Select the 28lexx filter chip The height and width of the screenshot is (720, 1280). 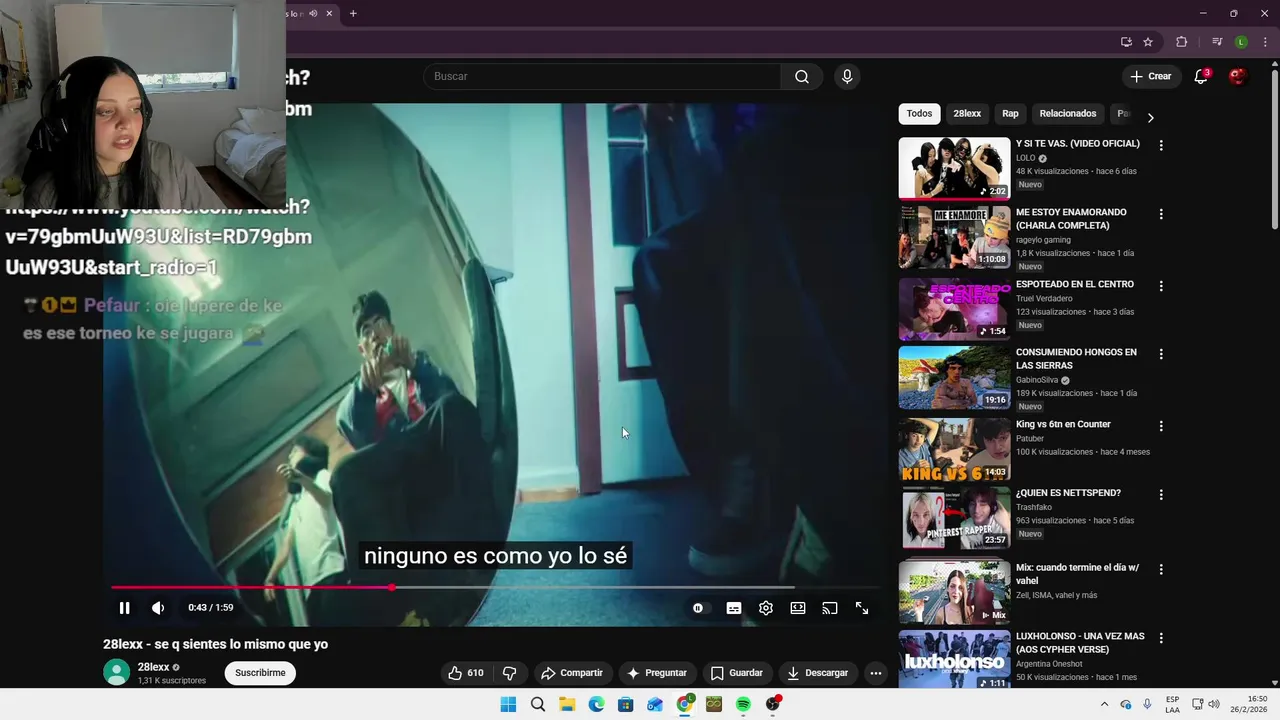967,114
